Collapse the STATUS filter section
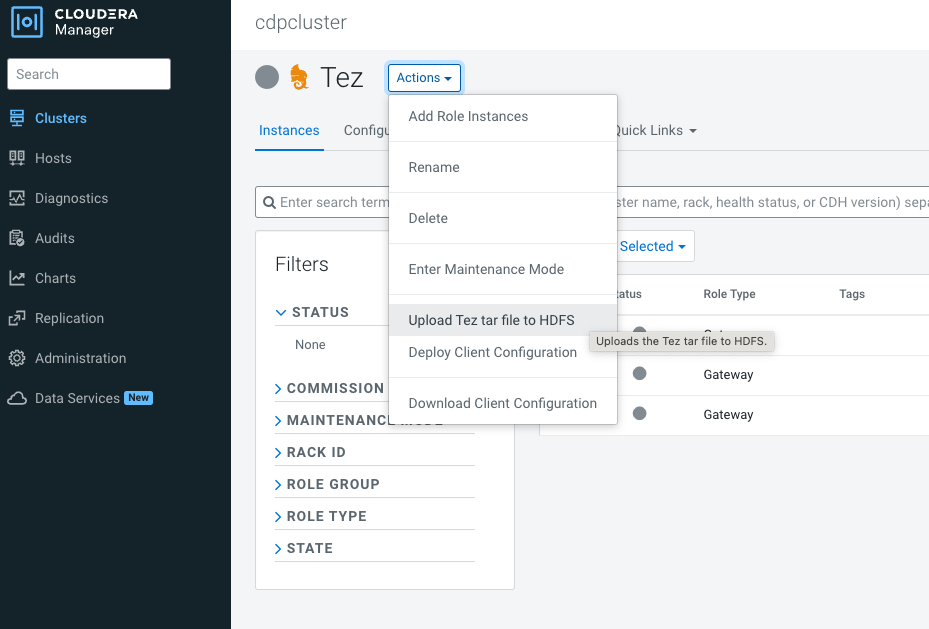Viewport: 929px width, 629px height. pos(312,312)
